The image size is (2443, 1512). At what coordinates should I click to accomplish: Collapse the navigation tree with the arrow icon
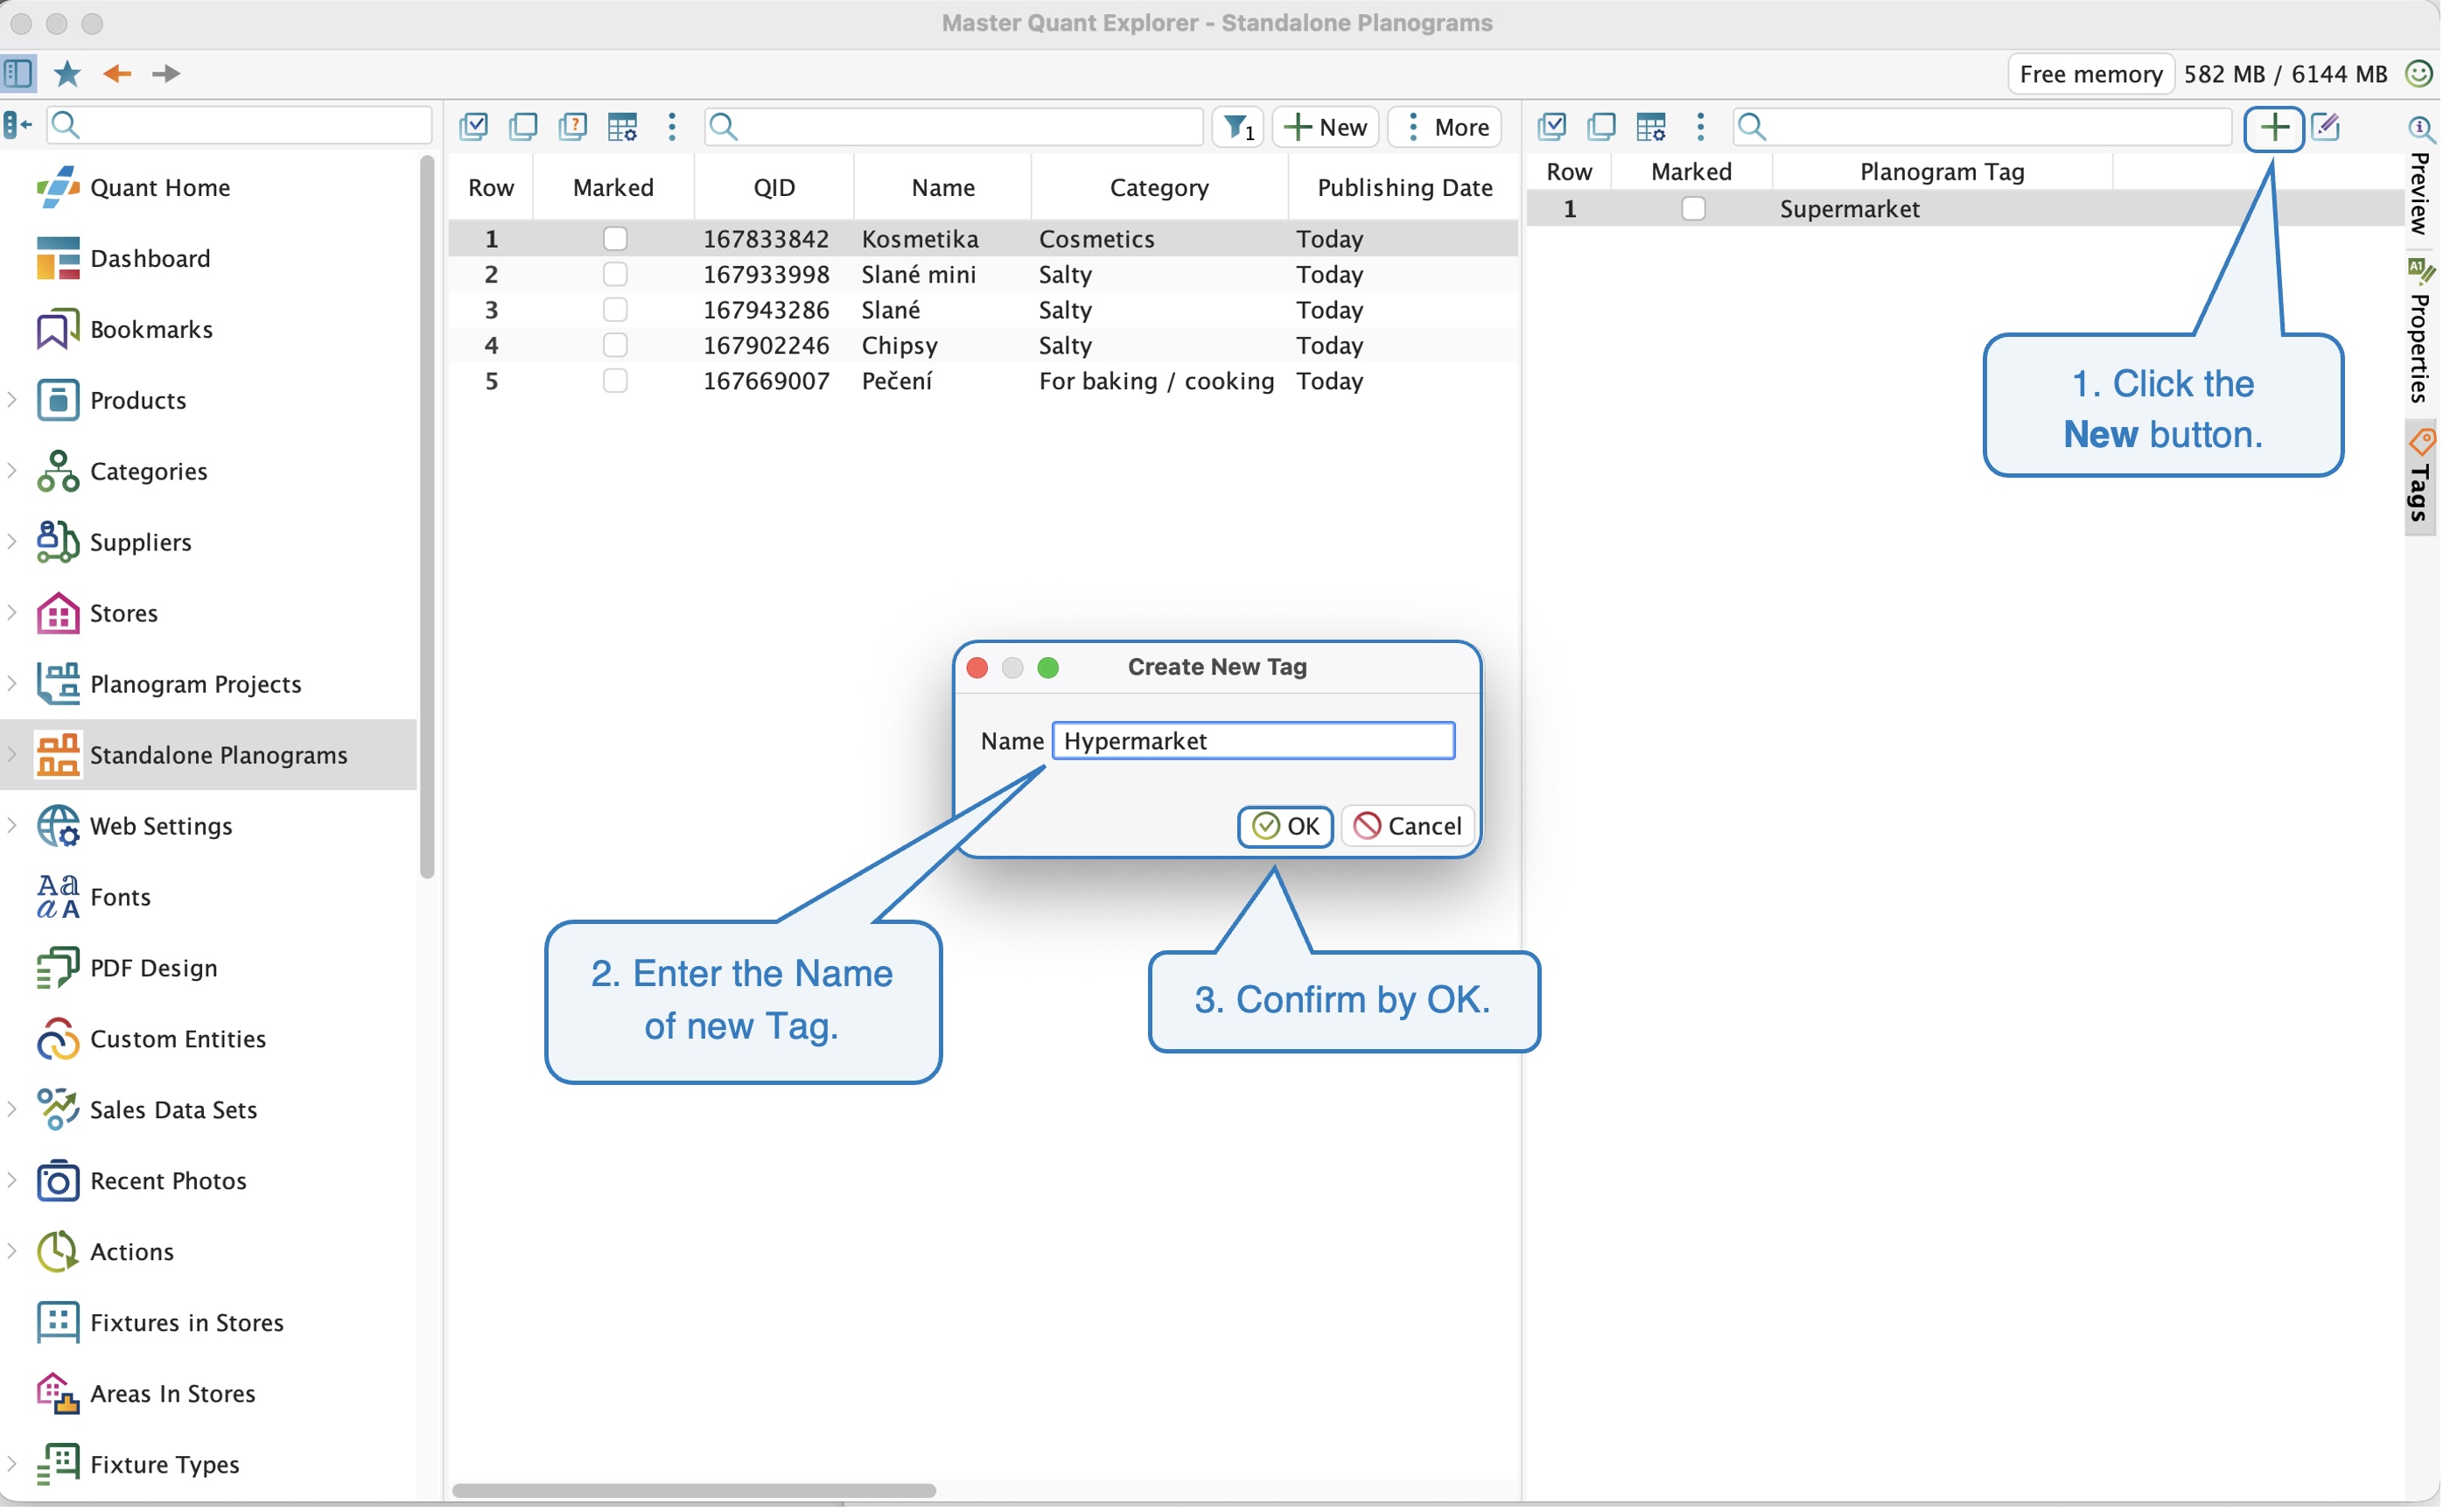pyautogui.click(x=18, y=125)
